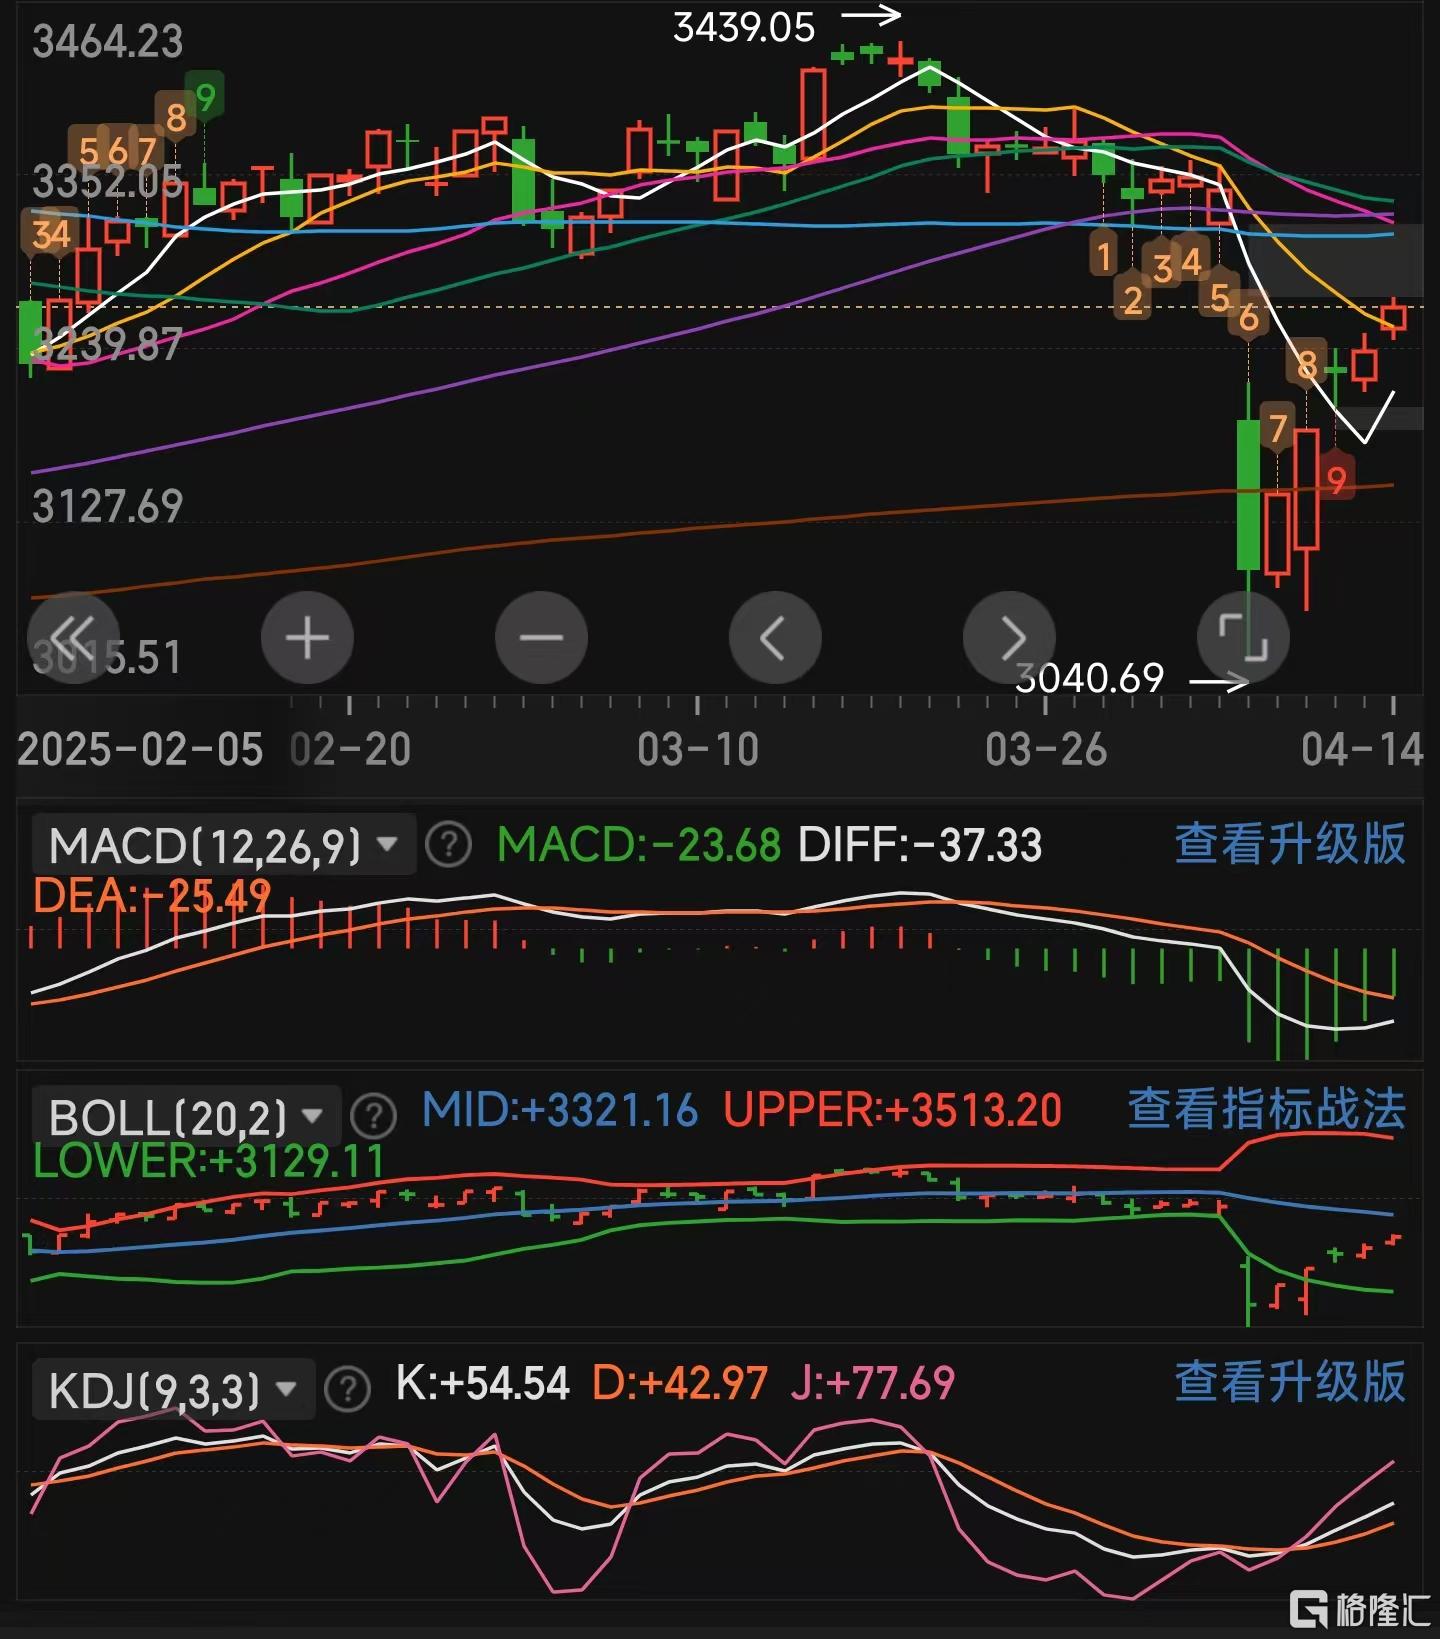Click the 3439.05 high price label
1440x1639 pixels.
(x=744, y=27)
